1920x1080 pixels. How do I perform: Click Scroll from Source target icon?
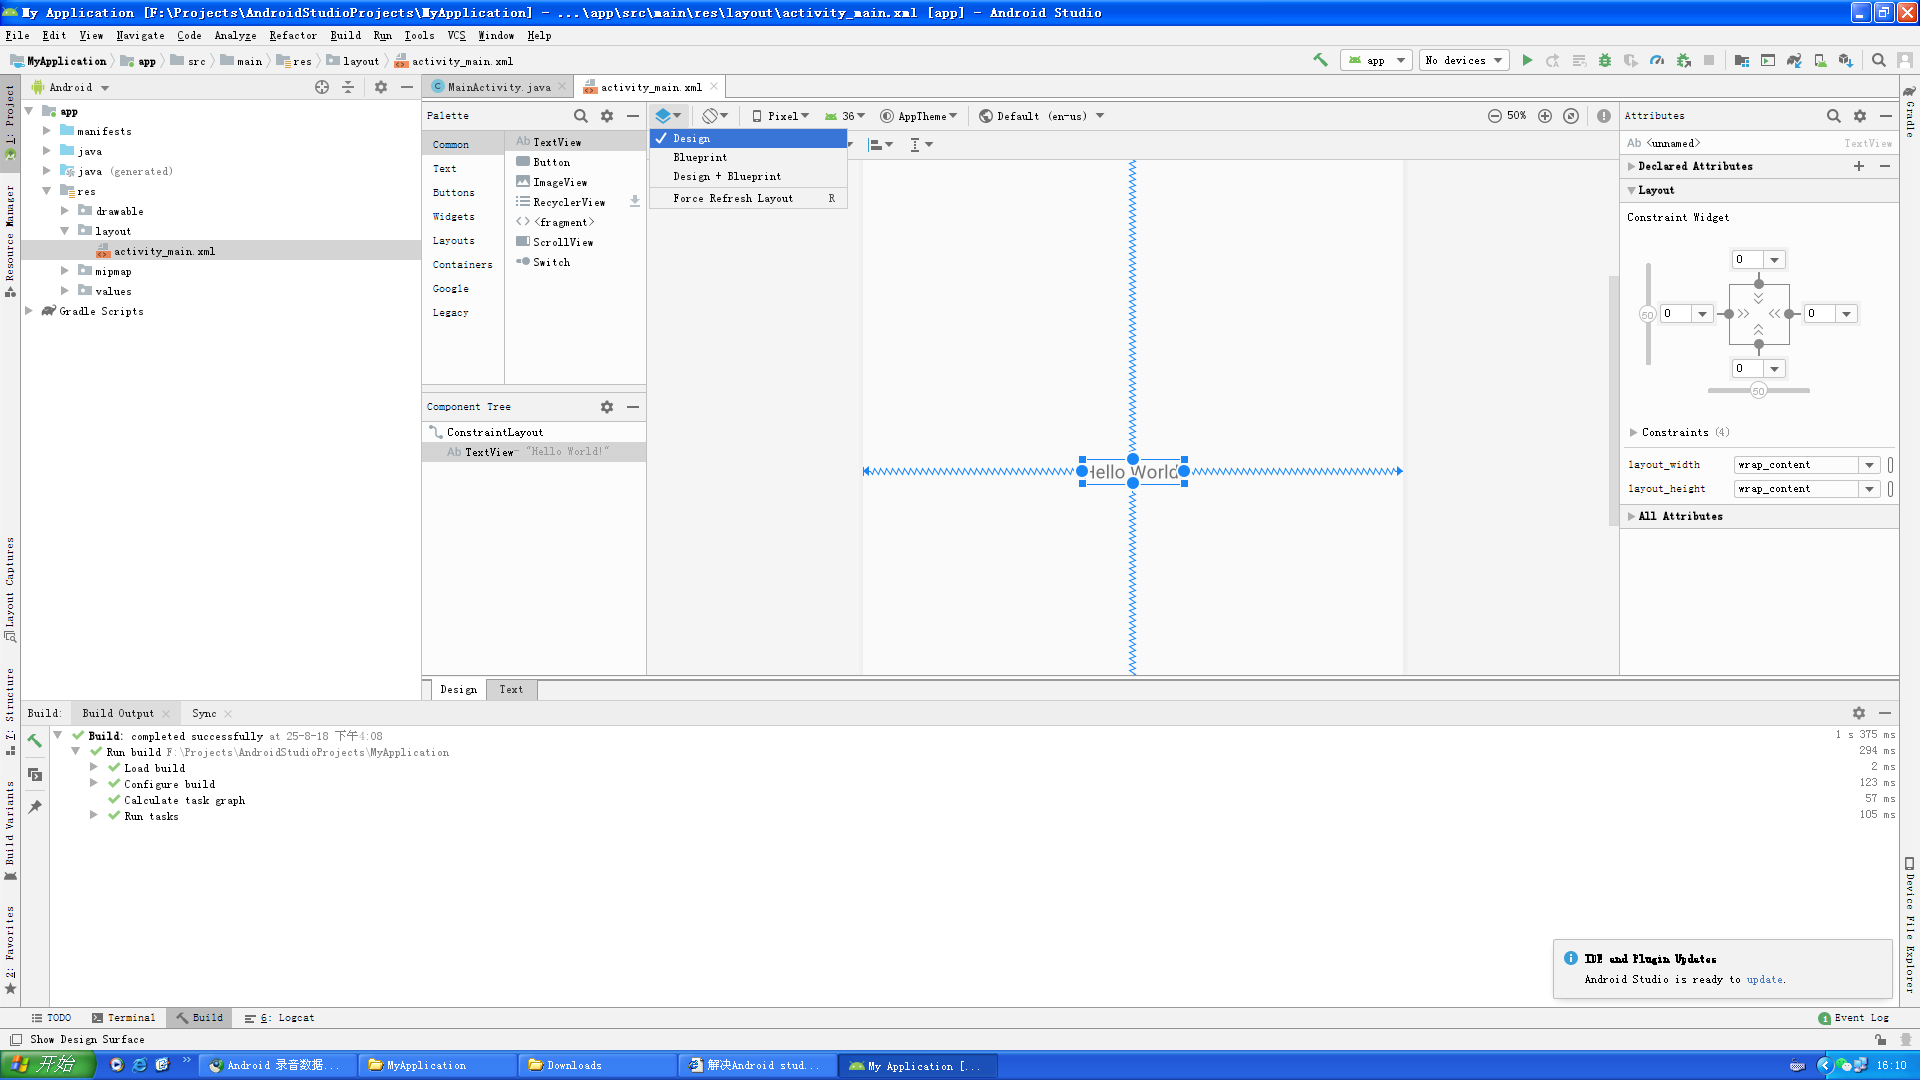tap(322, 87)
